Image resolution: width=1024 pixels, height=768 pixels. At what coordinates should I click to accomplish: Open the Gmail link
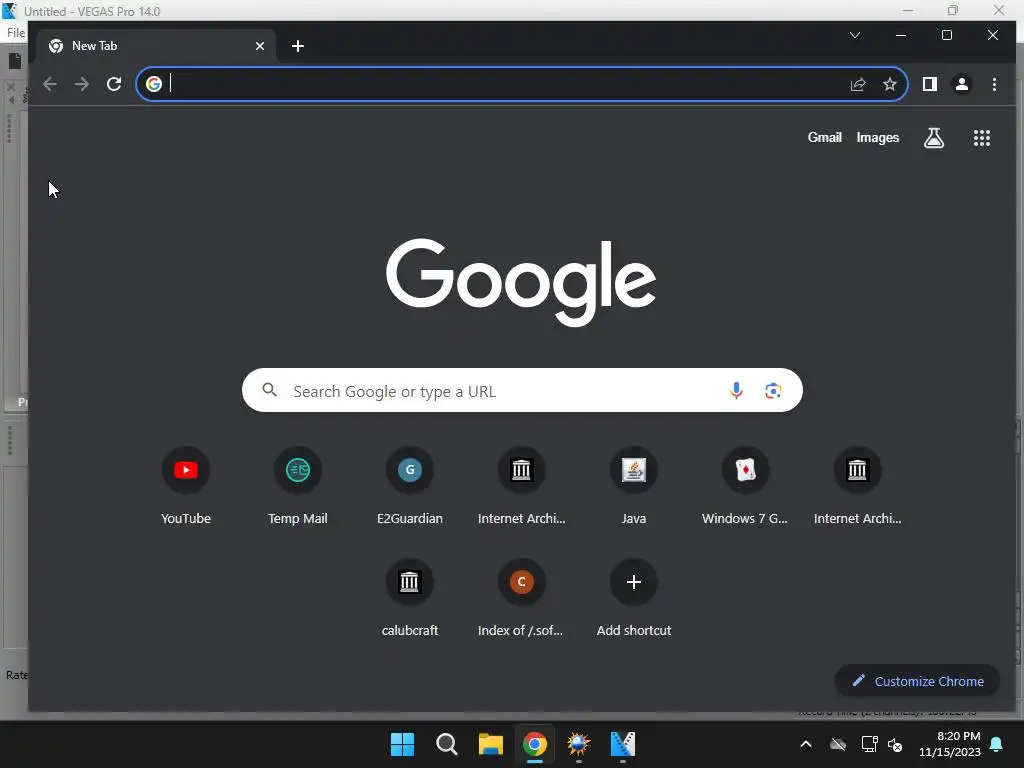pos(824,137)
